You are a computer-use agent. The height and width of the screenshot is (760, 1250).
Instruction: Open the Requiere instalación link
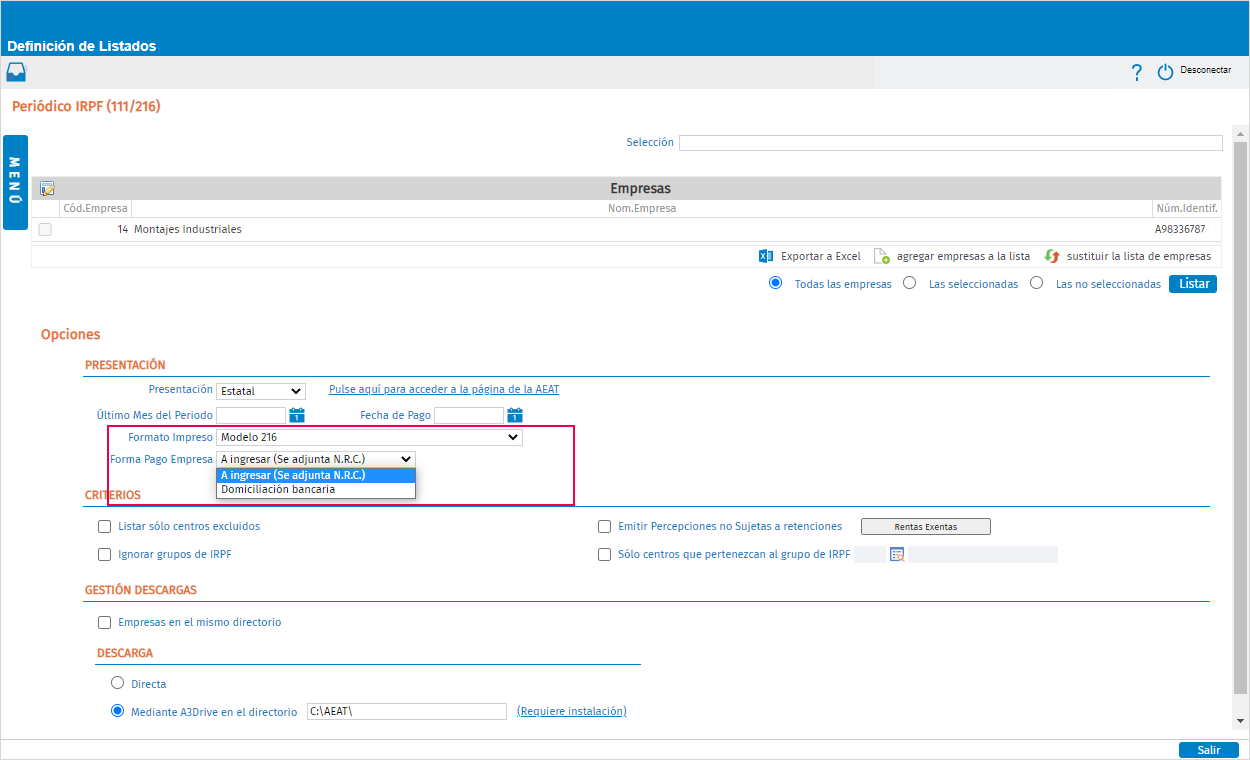pyautogui.click(x=571, y=711)
